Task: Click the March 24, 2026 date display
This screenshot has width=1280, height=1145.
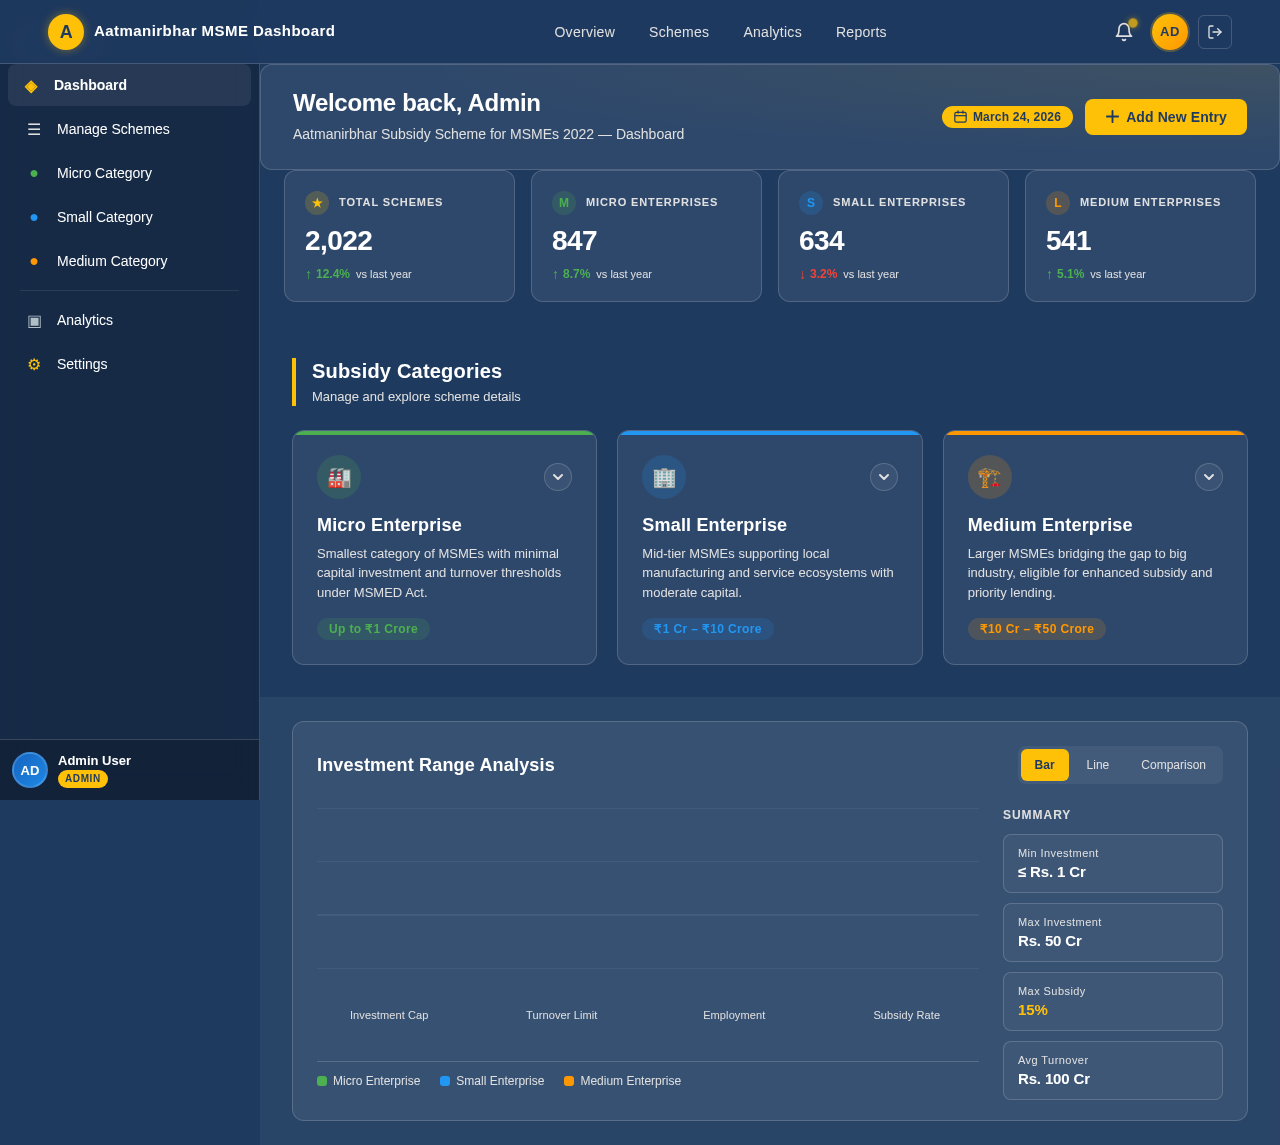Action: 1007,116
